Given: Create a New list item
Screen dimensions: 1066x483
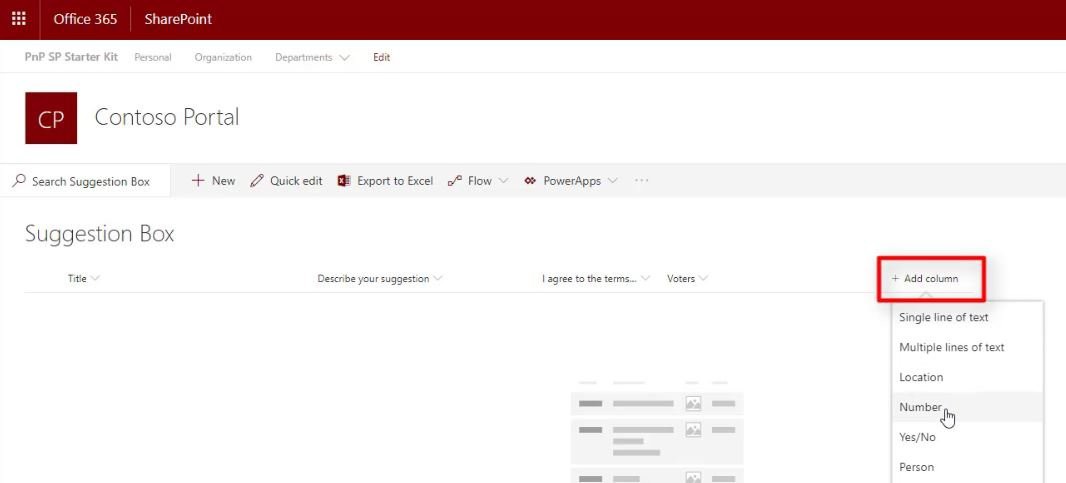Looking at the screenshot, I should click(x=213, y=181).
